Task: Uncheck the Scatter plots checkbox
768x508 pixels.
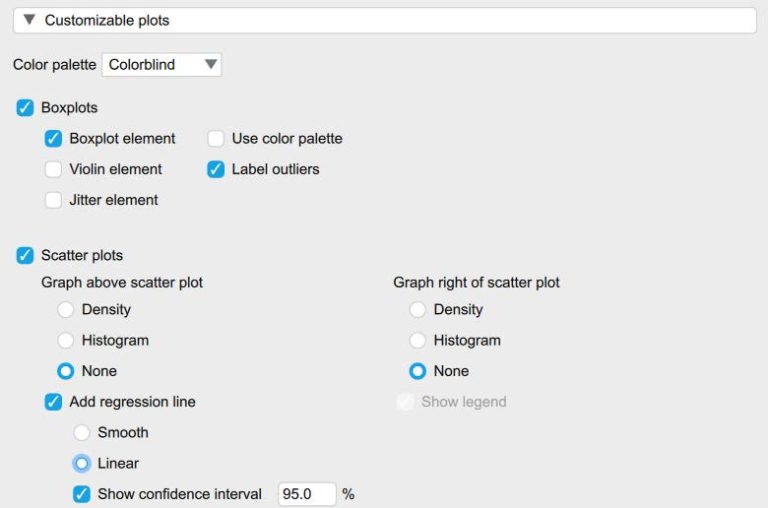Action: (x=25, y=256)
